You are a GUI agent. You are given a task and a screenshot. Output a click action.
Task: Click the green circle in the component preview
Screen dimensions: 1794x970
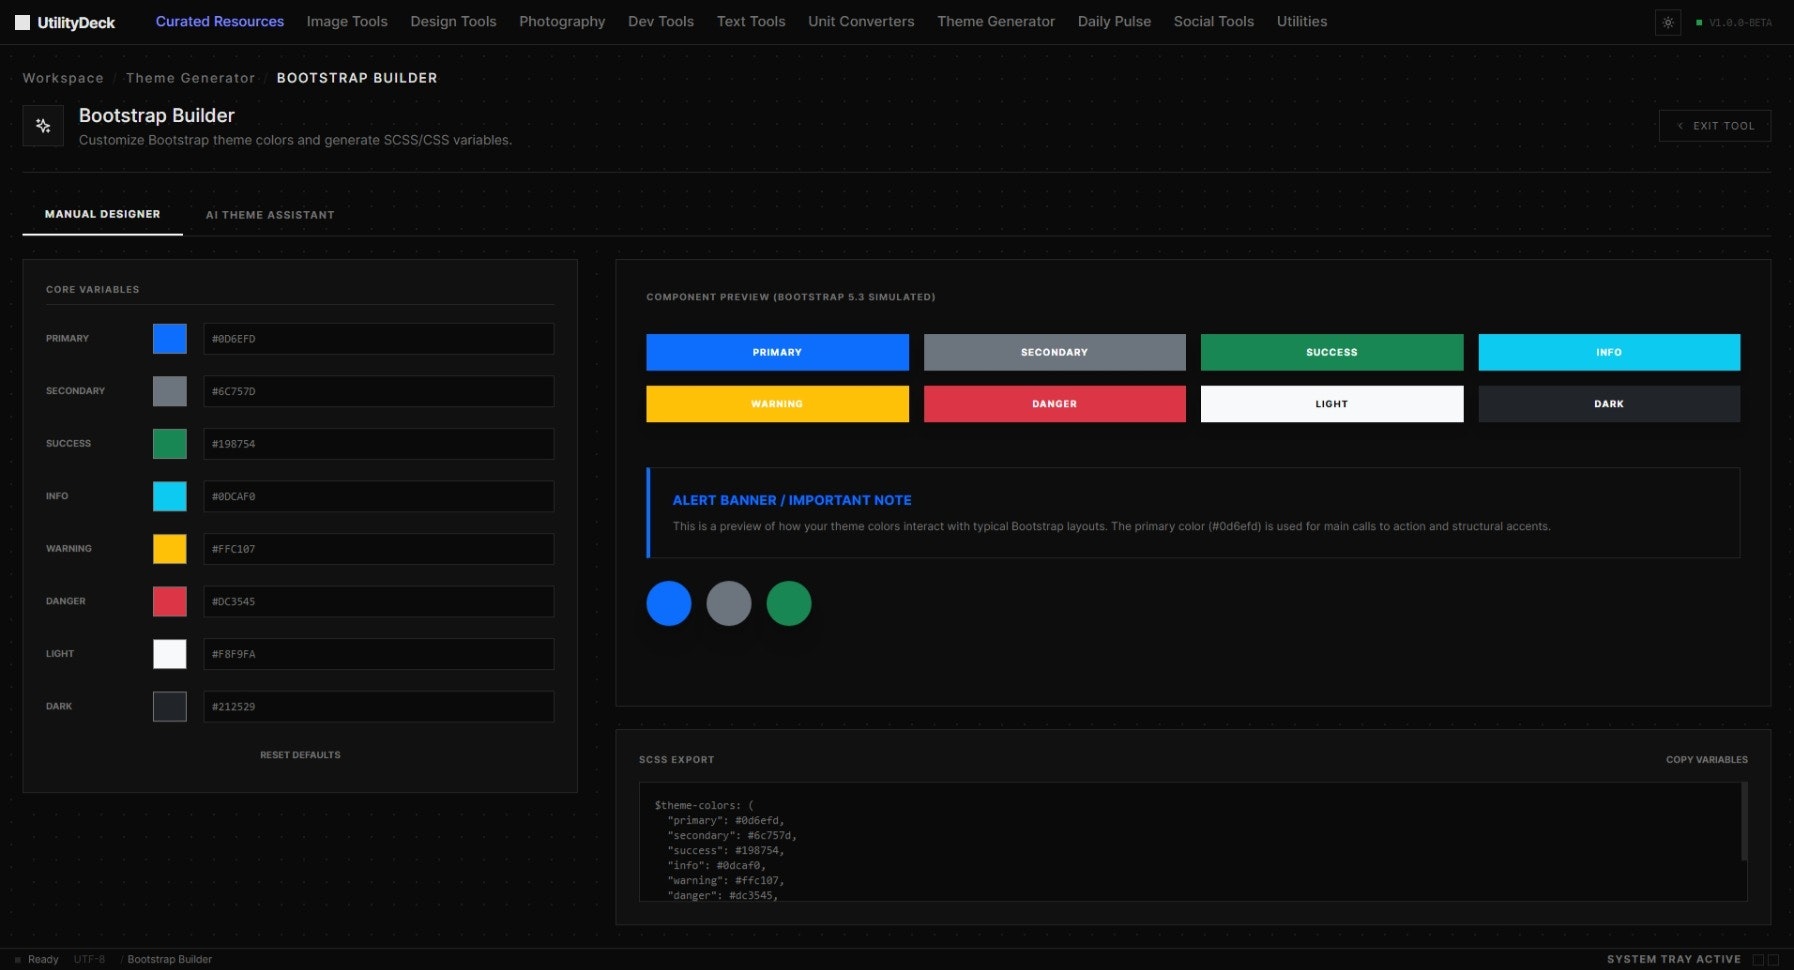789,602
